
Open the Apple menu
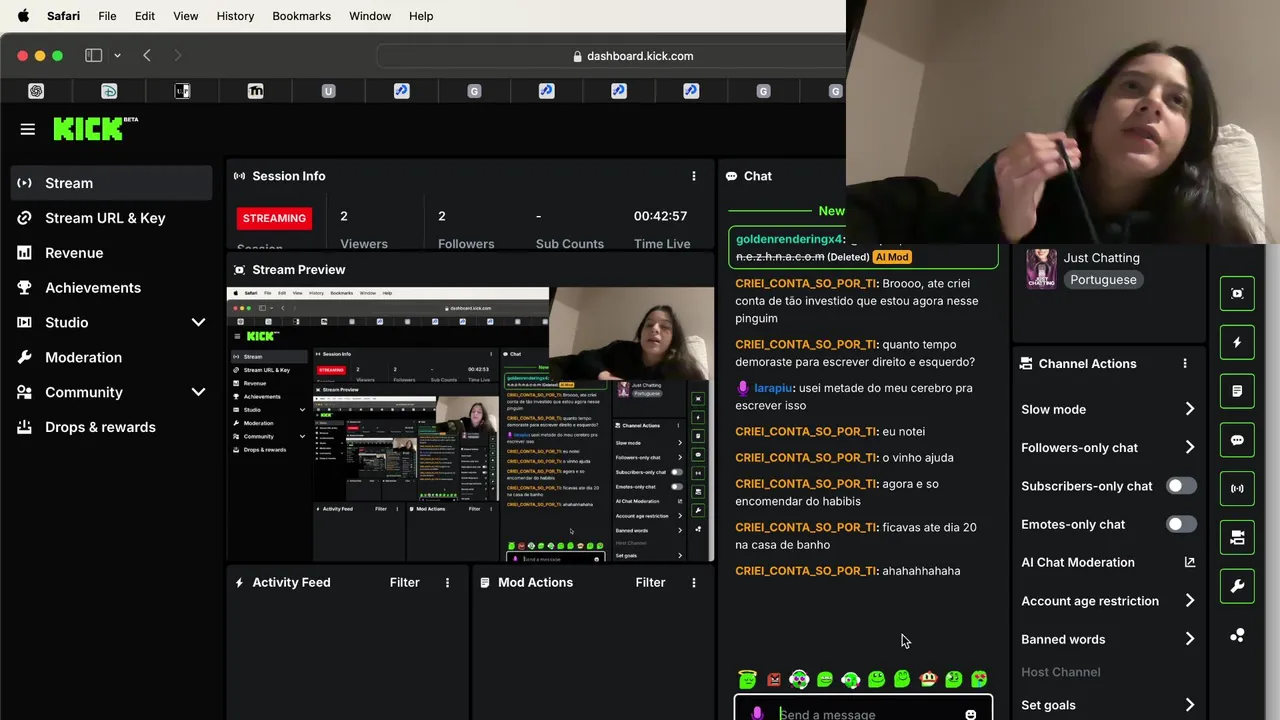[x=23, y=16]
